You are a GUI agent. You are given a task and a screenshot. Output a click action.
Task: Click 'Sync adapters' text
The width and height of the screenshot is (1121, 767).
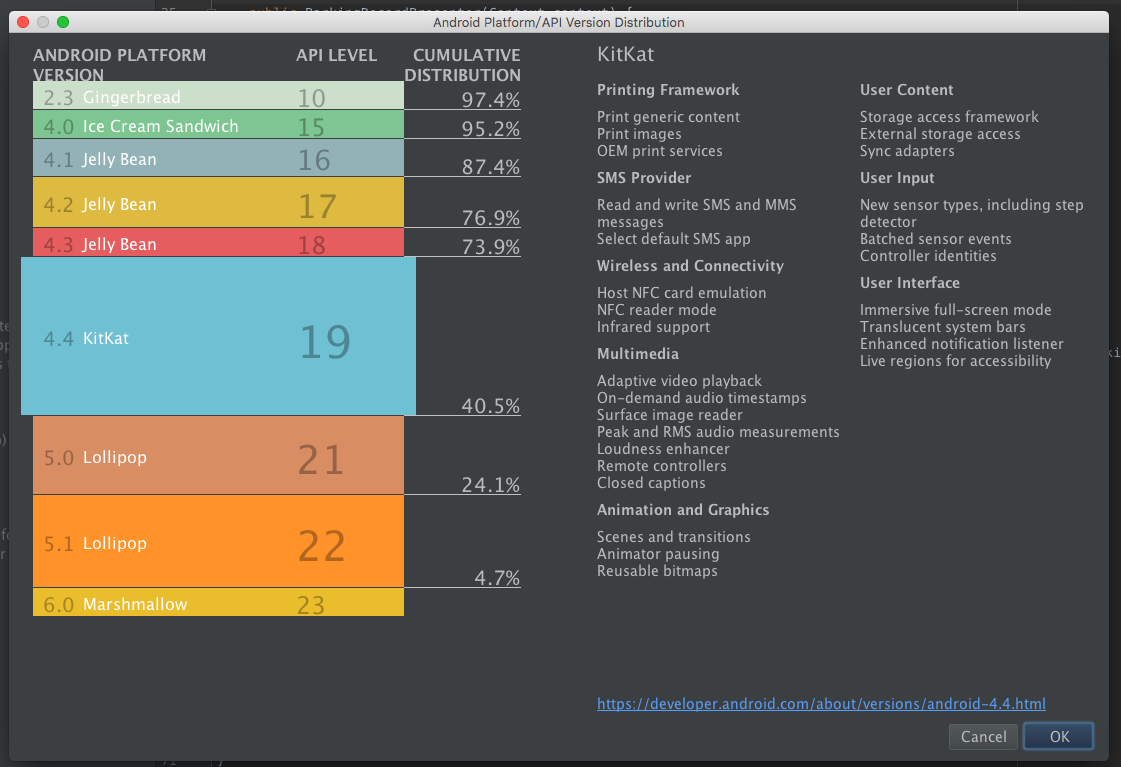tap(907, 151)
